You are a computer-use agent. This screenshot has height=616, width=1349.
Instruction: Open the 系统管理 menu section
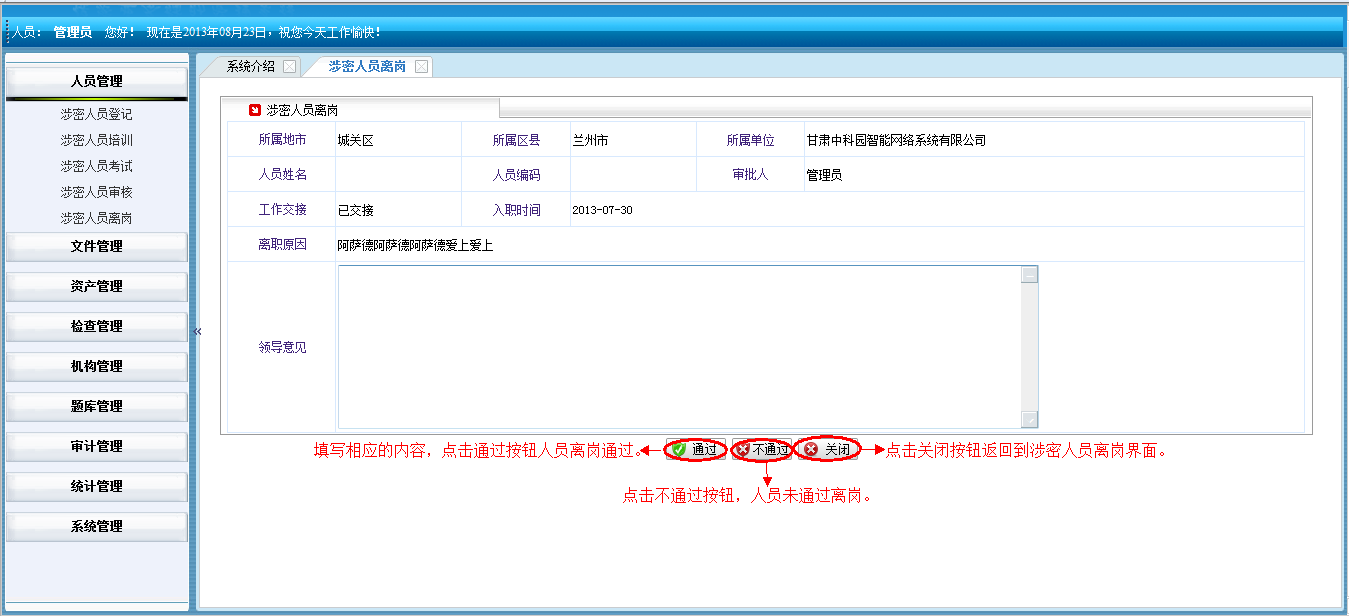tap(97, 526)
